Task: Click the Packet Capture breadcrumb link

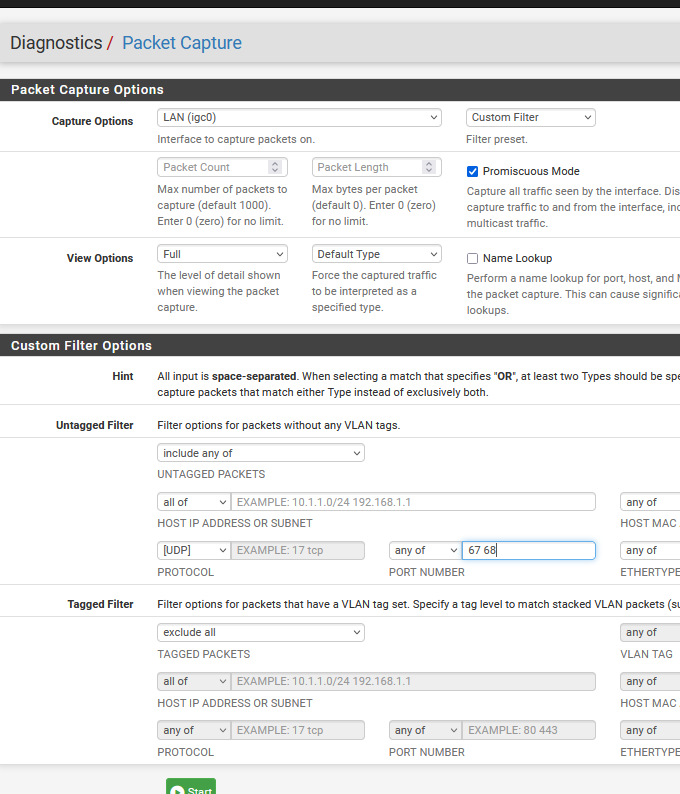Action: coord(181,43)
